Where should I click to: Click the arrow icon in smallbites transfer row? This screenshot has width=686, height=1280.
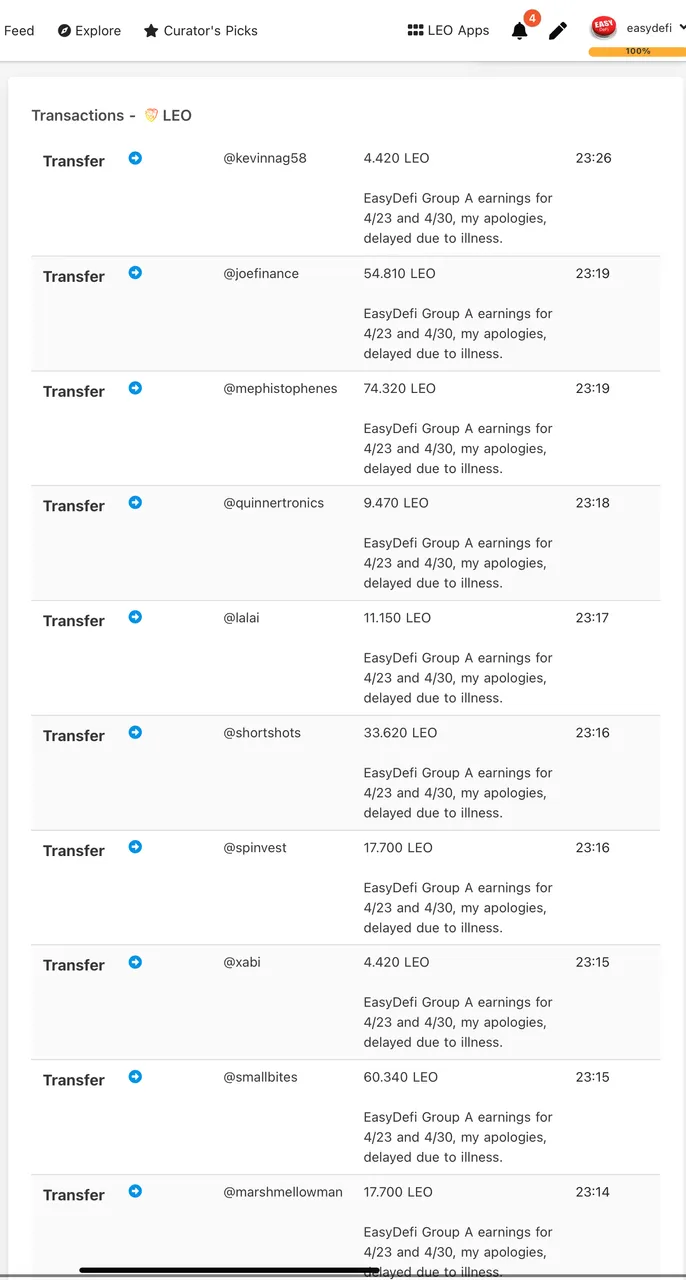coord(135,1077)
